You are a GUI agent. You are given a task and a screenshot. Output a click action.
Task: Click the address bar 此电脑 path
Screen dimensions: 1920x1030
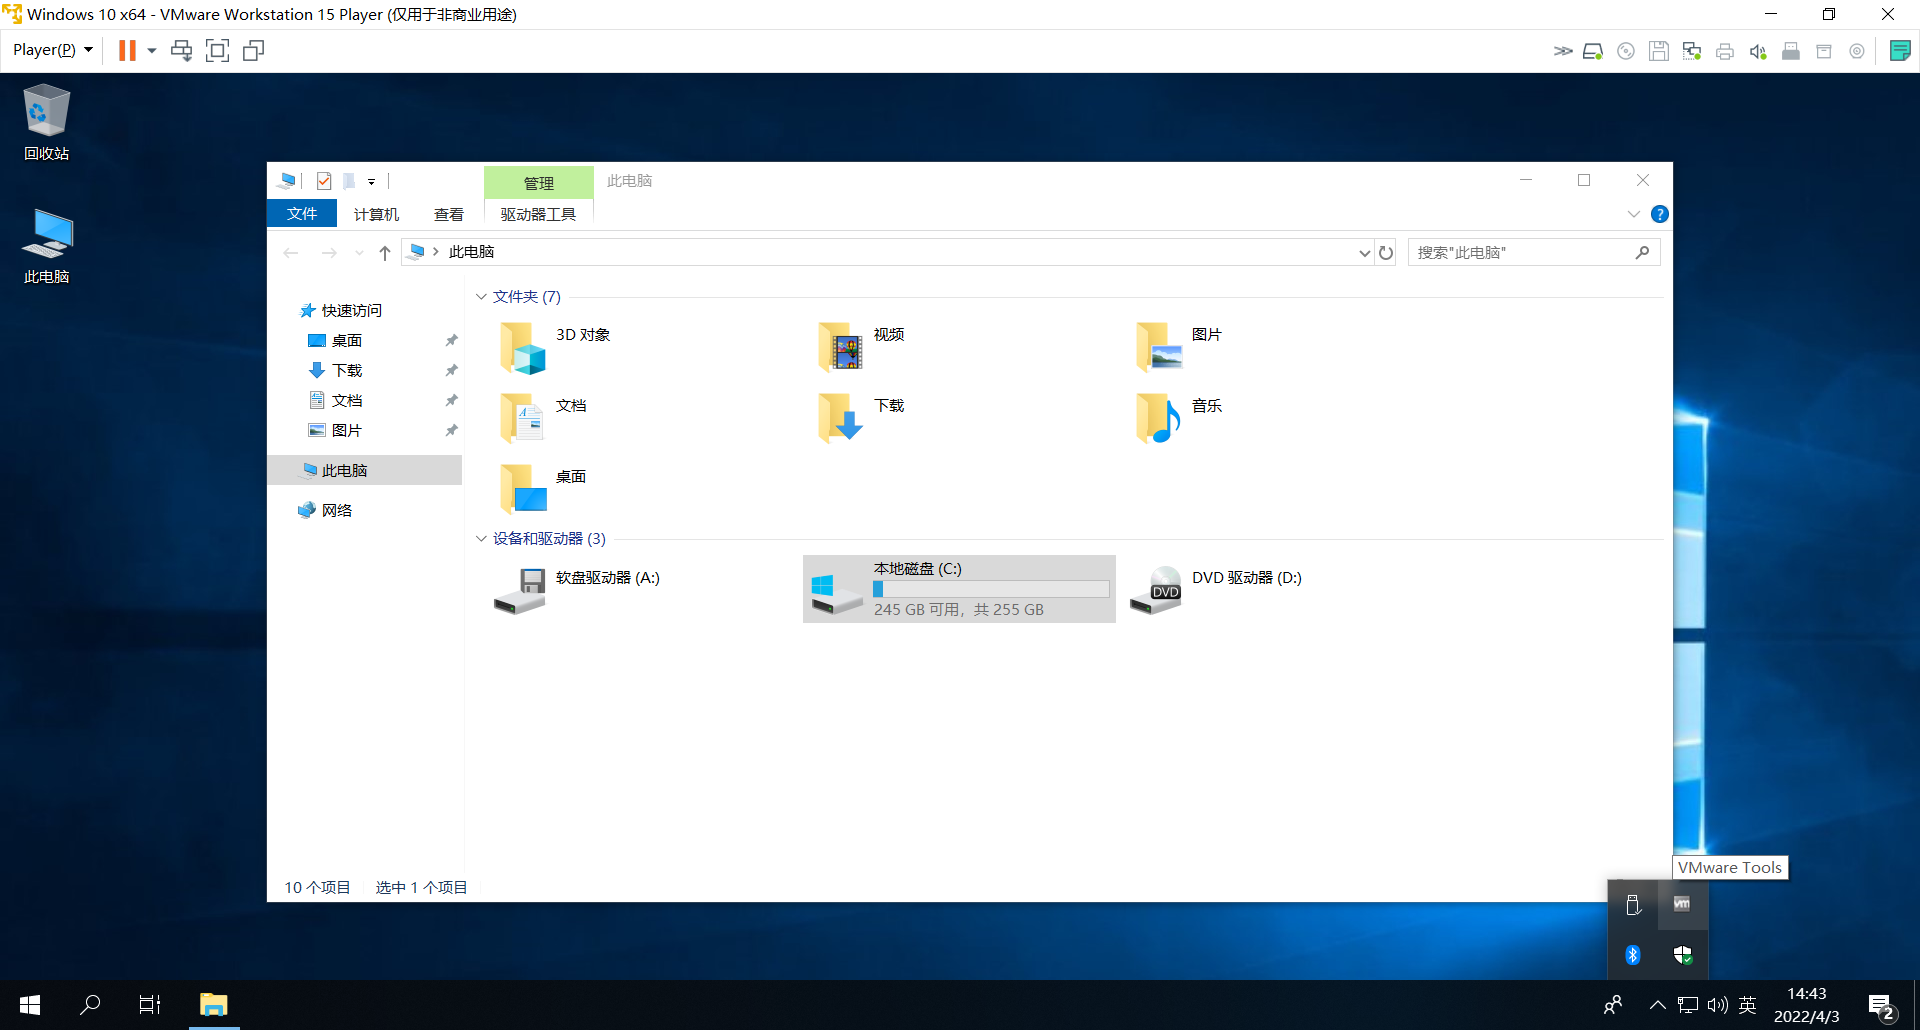[x=471, y=252]
